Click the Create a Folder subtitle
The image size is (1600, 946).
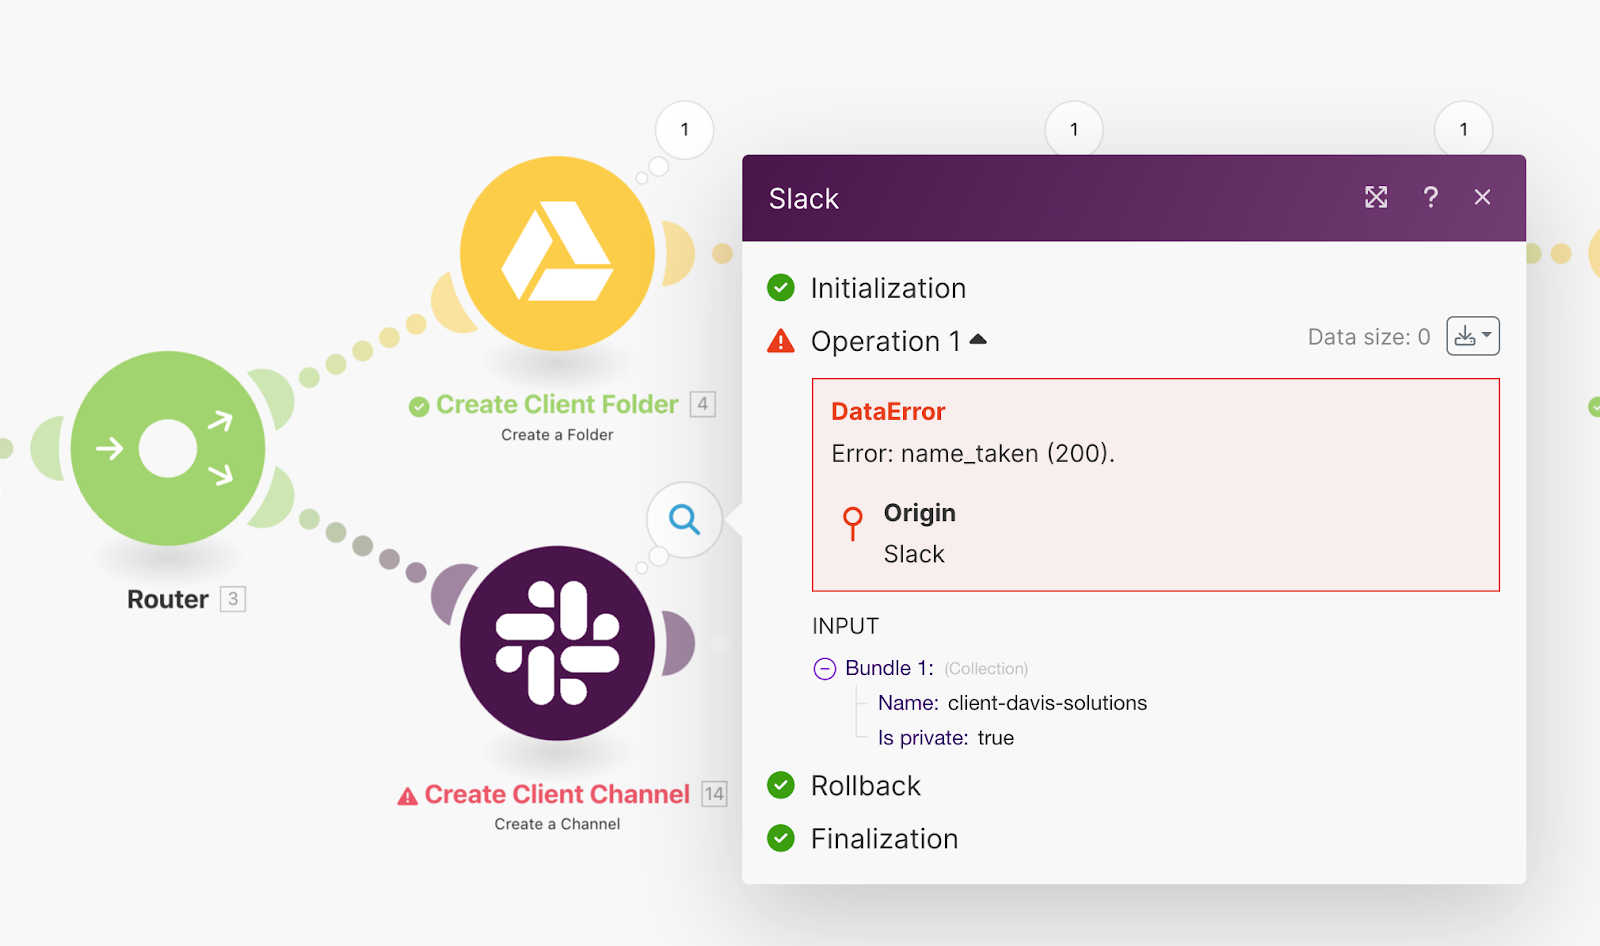(557, 435)
